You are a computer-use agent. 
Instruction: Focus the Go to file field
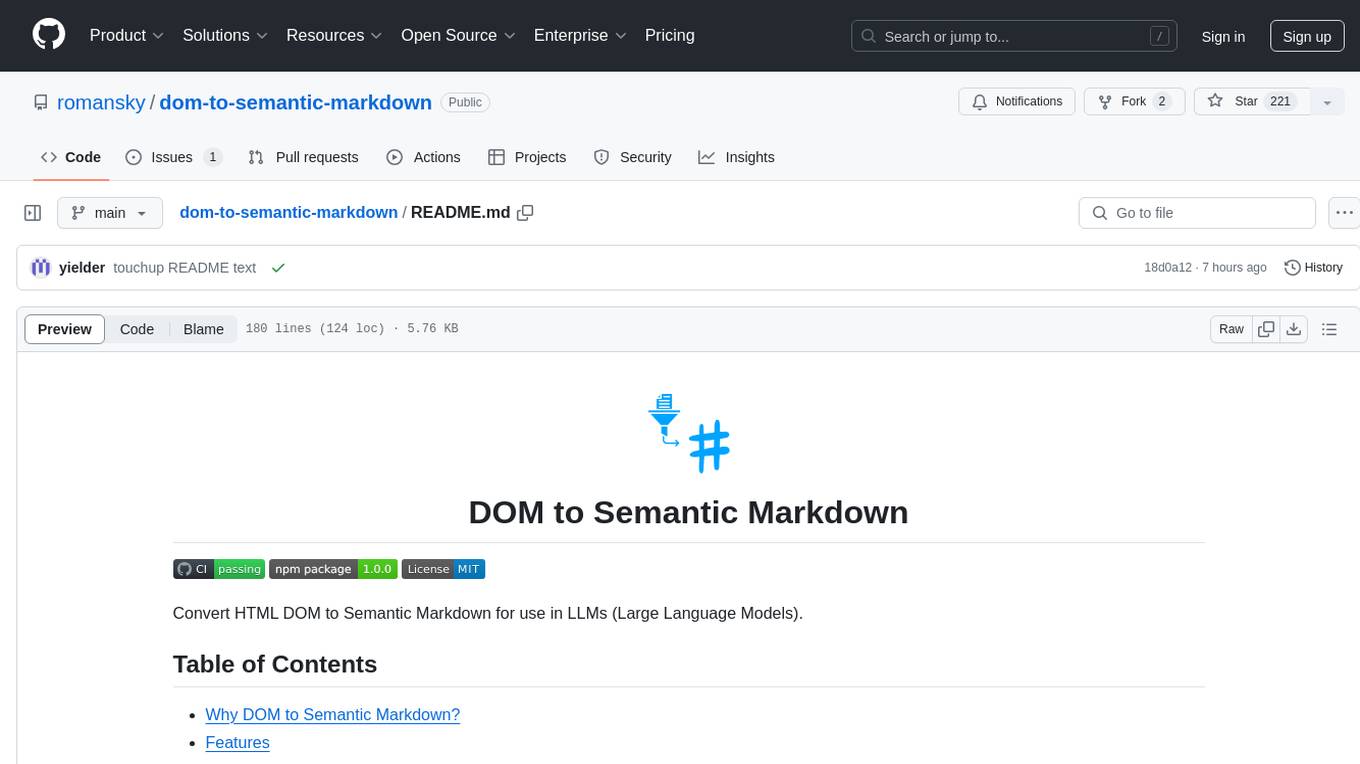tap(1197, 213)
